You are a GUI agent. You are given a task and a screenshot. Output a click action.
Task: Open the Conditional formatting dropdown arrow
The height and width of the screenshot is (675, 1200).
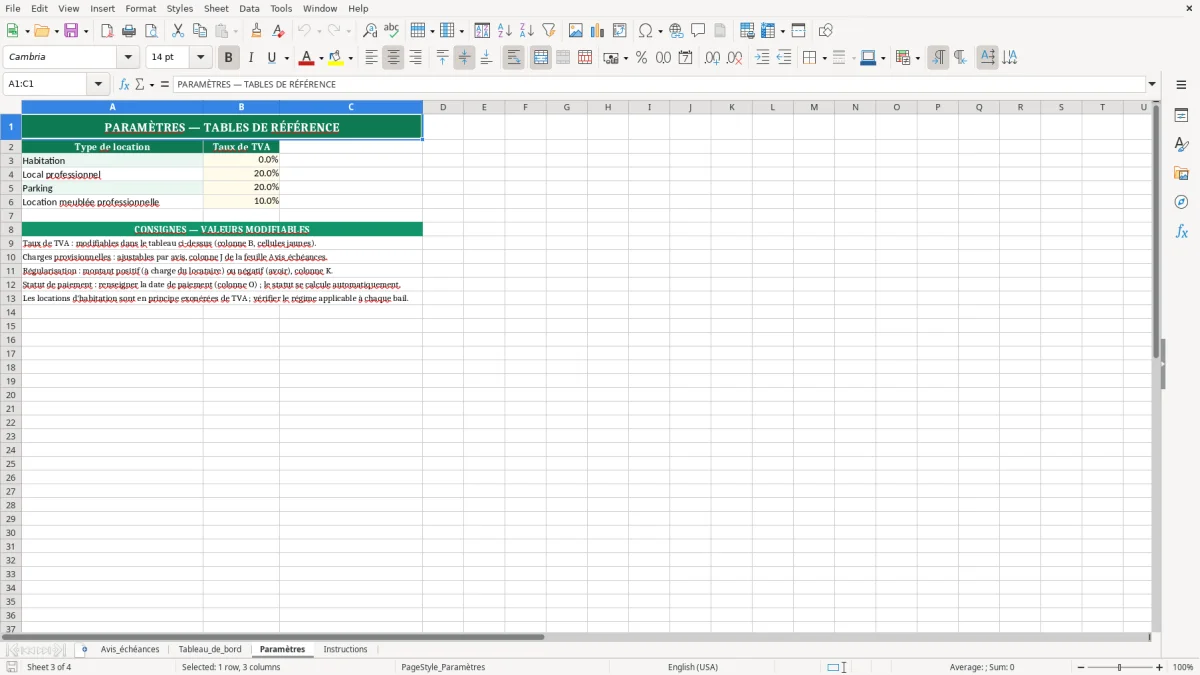click(916, 58)
